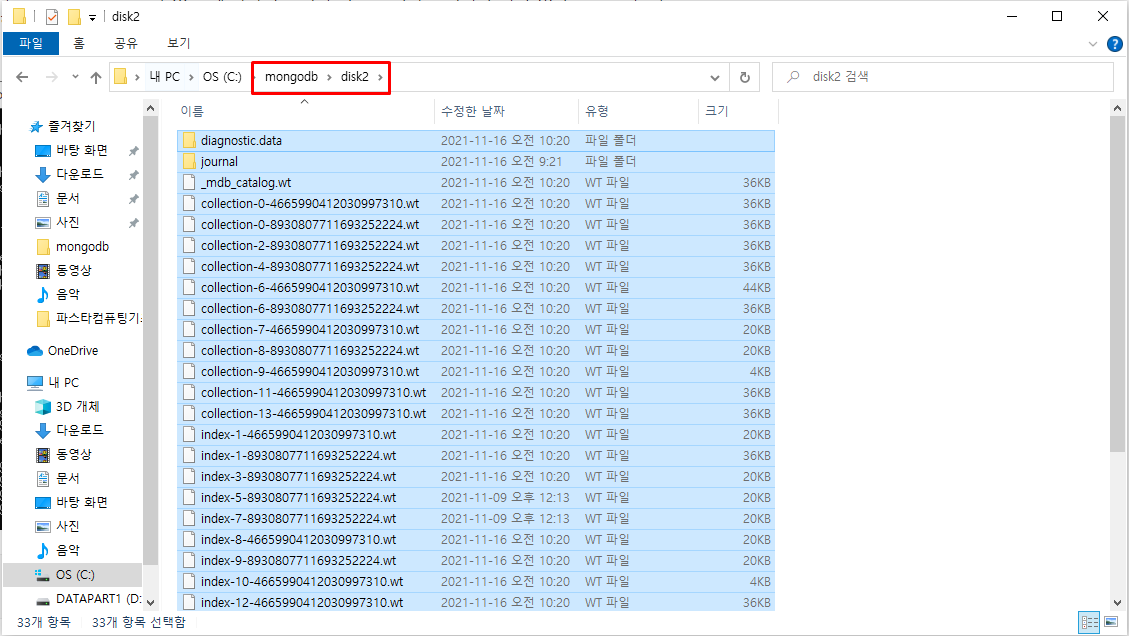
Task: Select 즐겨찾기 in navigation pane
Action: point(71,126)
